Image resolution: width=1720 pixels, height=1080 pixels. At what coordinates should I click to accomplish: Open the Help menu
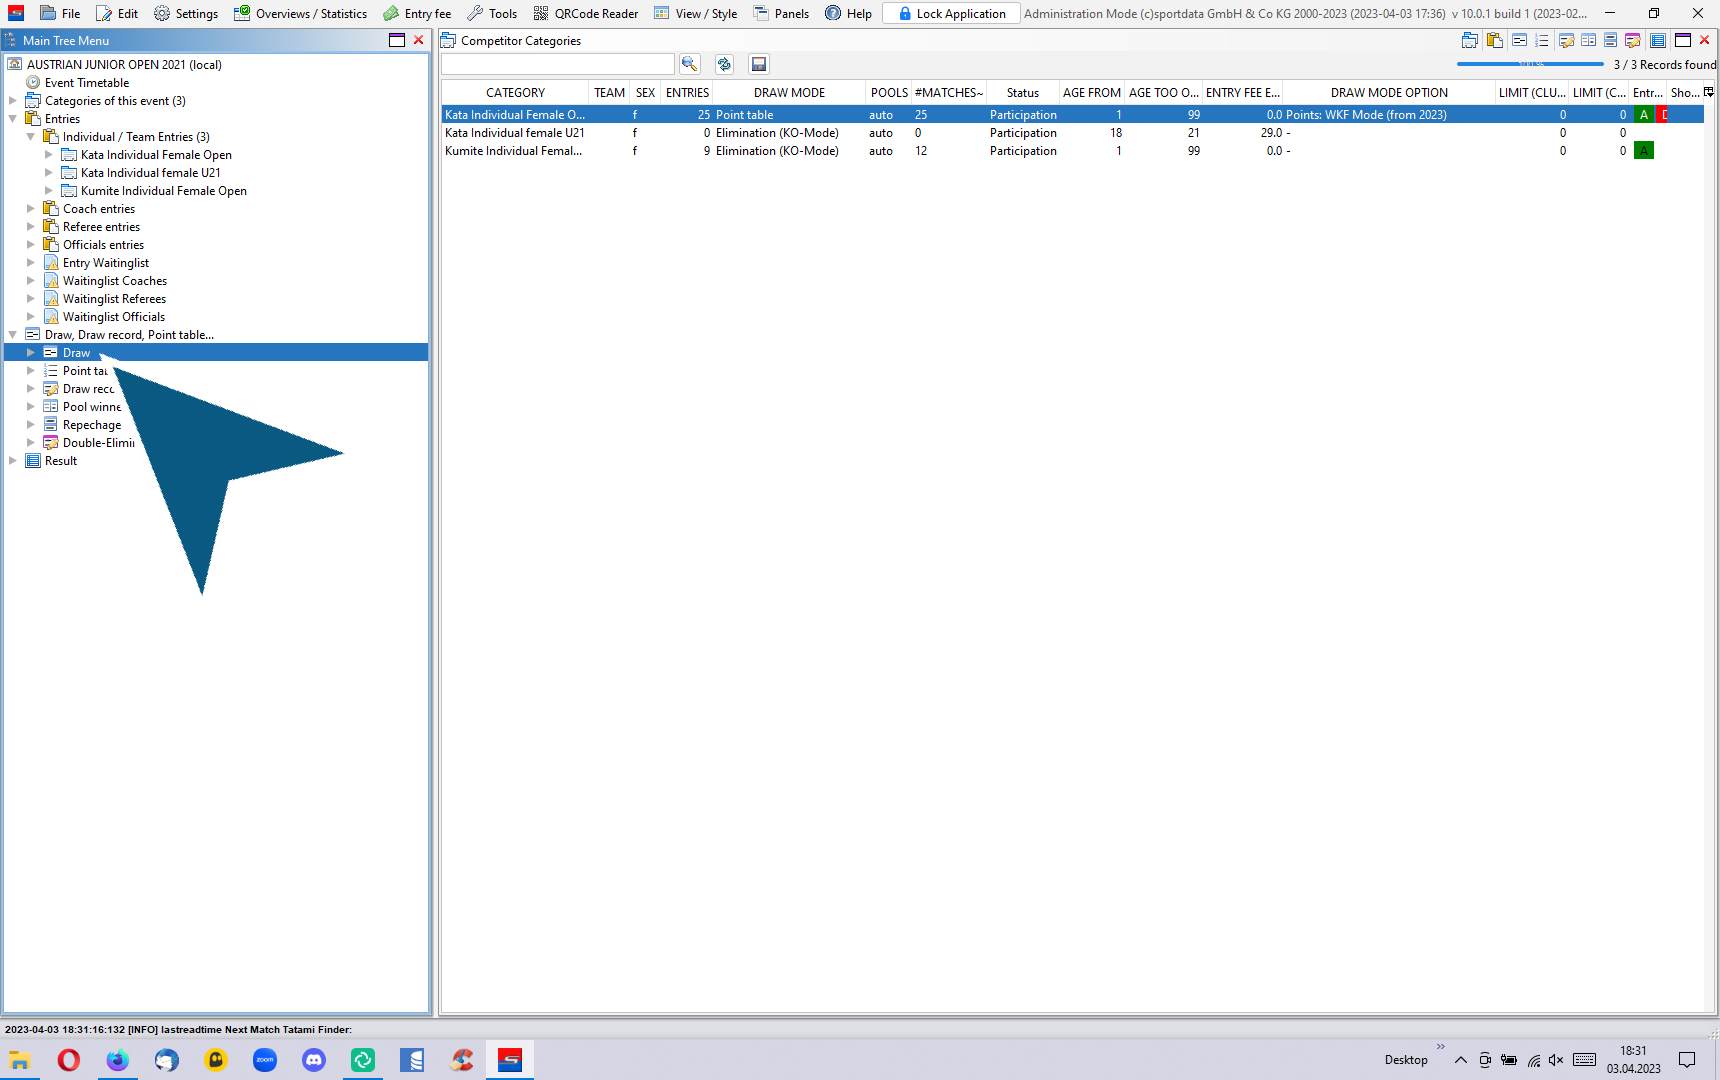pos(848,13)
